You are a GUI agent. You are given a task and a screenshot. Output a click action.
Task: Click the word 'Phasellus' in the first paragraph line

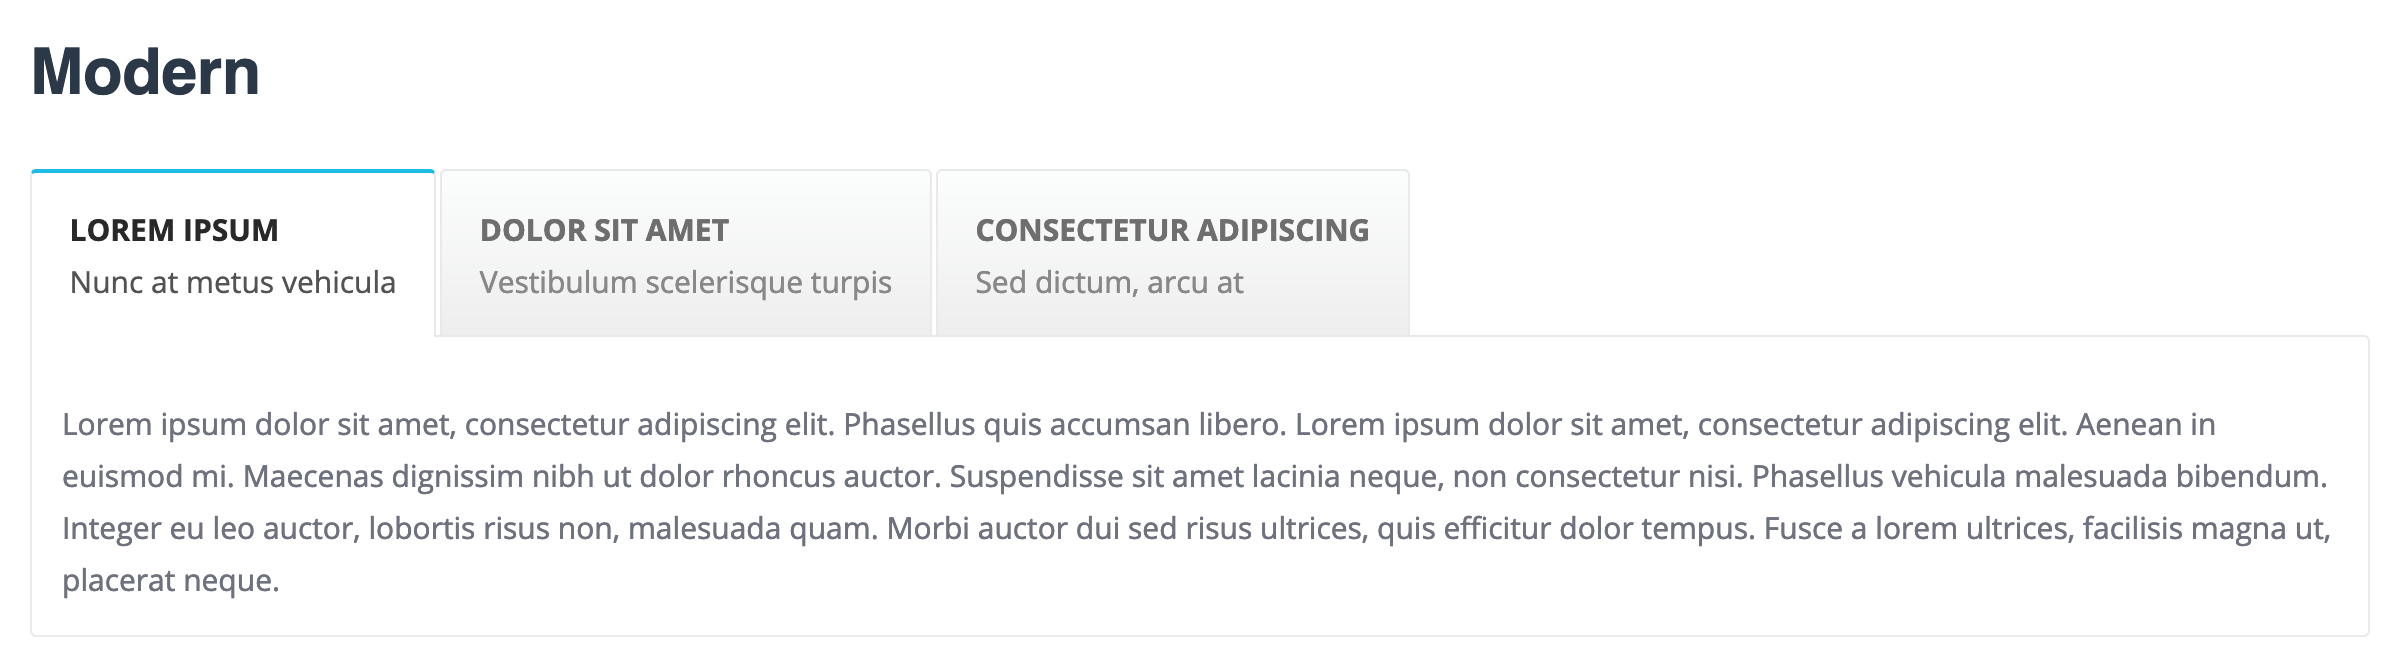pos(909,425)
